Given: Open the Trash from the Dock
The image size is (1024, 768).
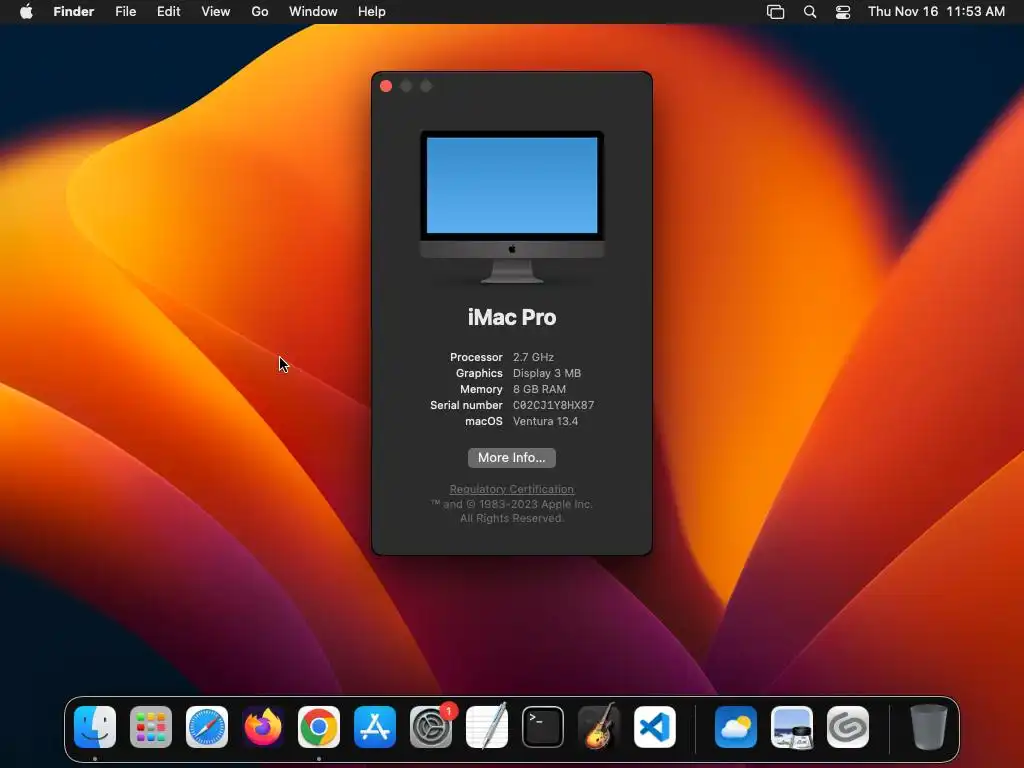Looking at the screenshot, I should tap(929, 727).
